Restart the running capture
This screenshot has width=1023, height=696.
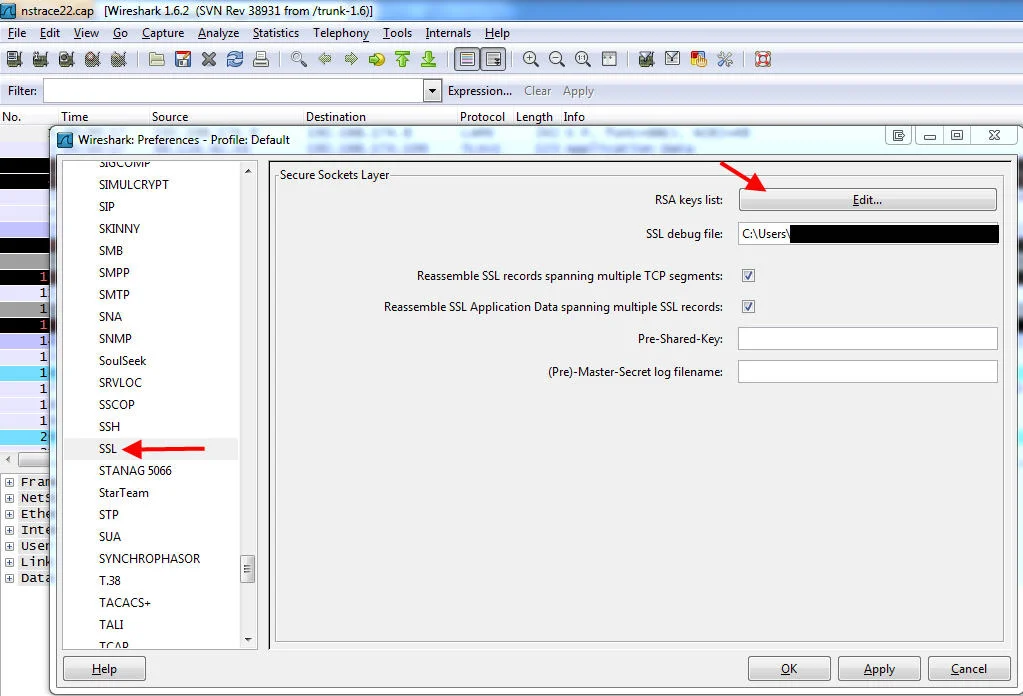tap(118, 59)
